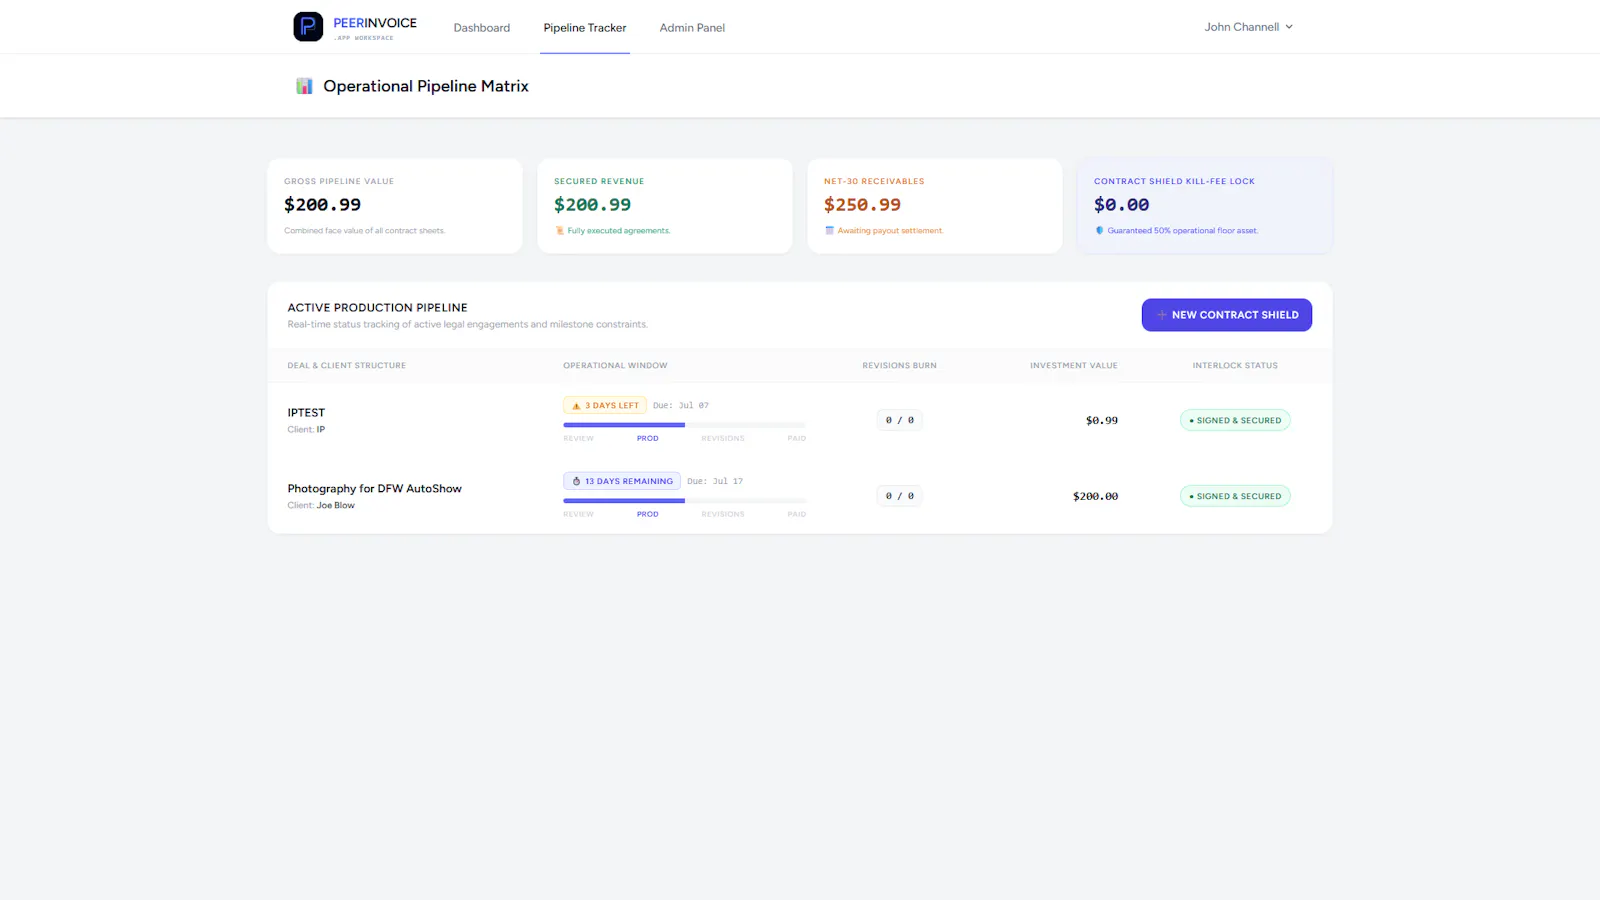The height and width of the screenshot is (900, 1600).
Task: Click the 0 / 0 revisions badge for IPTEST
Action: [x=900, y=421]
